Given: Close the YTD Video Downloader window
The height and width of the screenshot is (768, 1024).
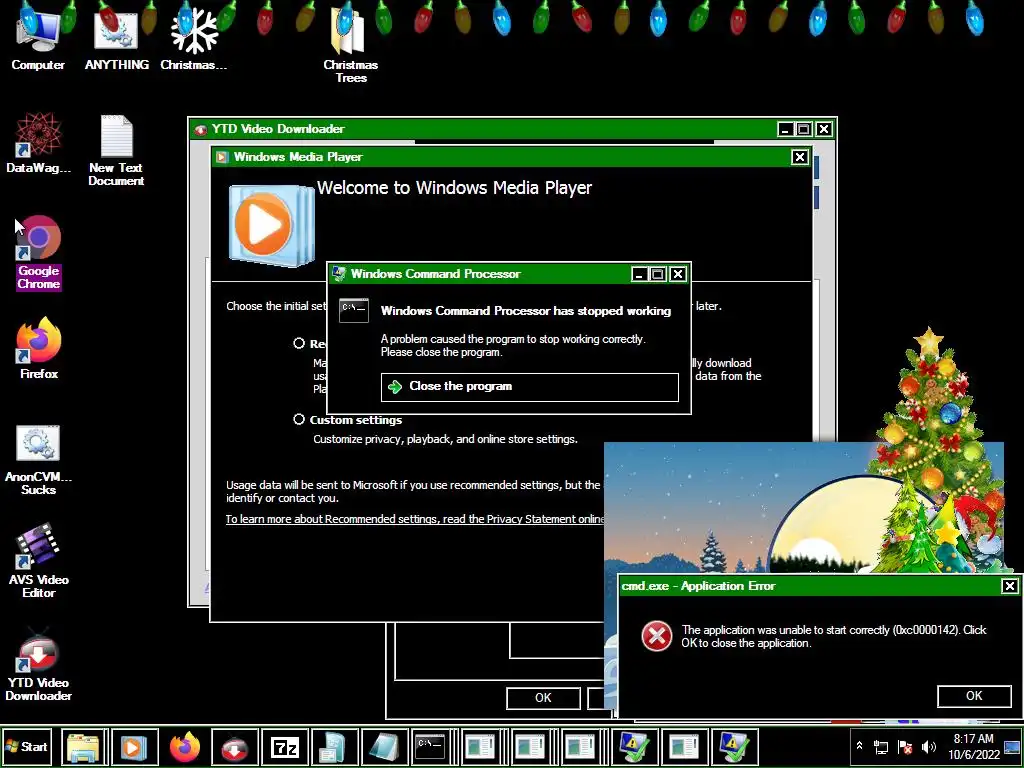Looking at the screenshot, I should 824,129.
